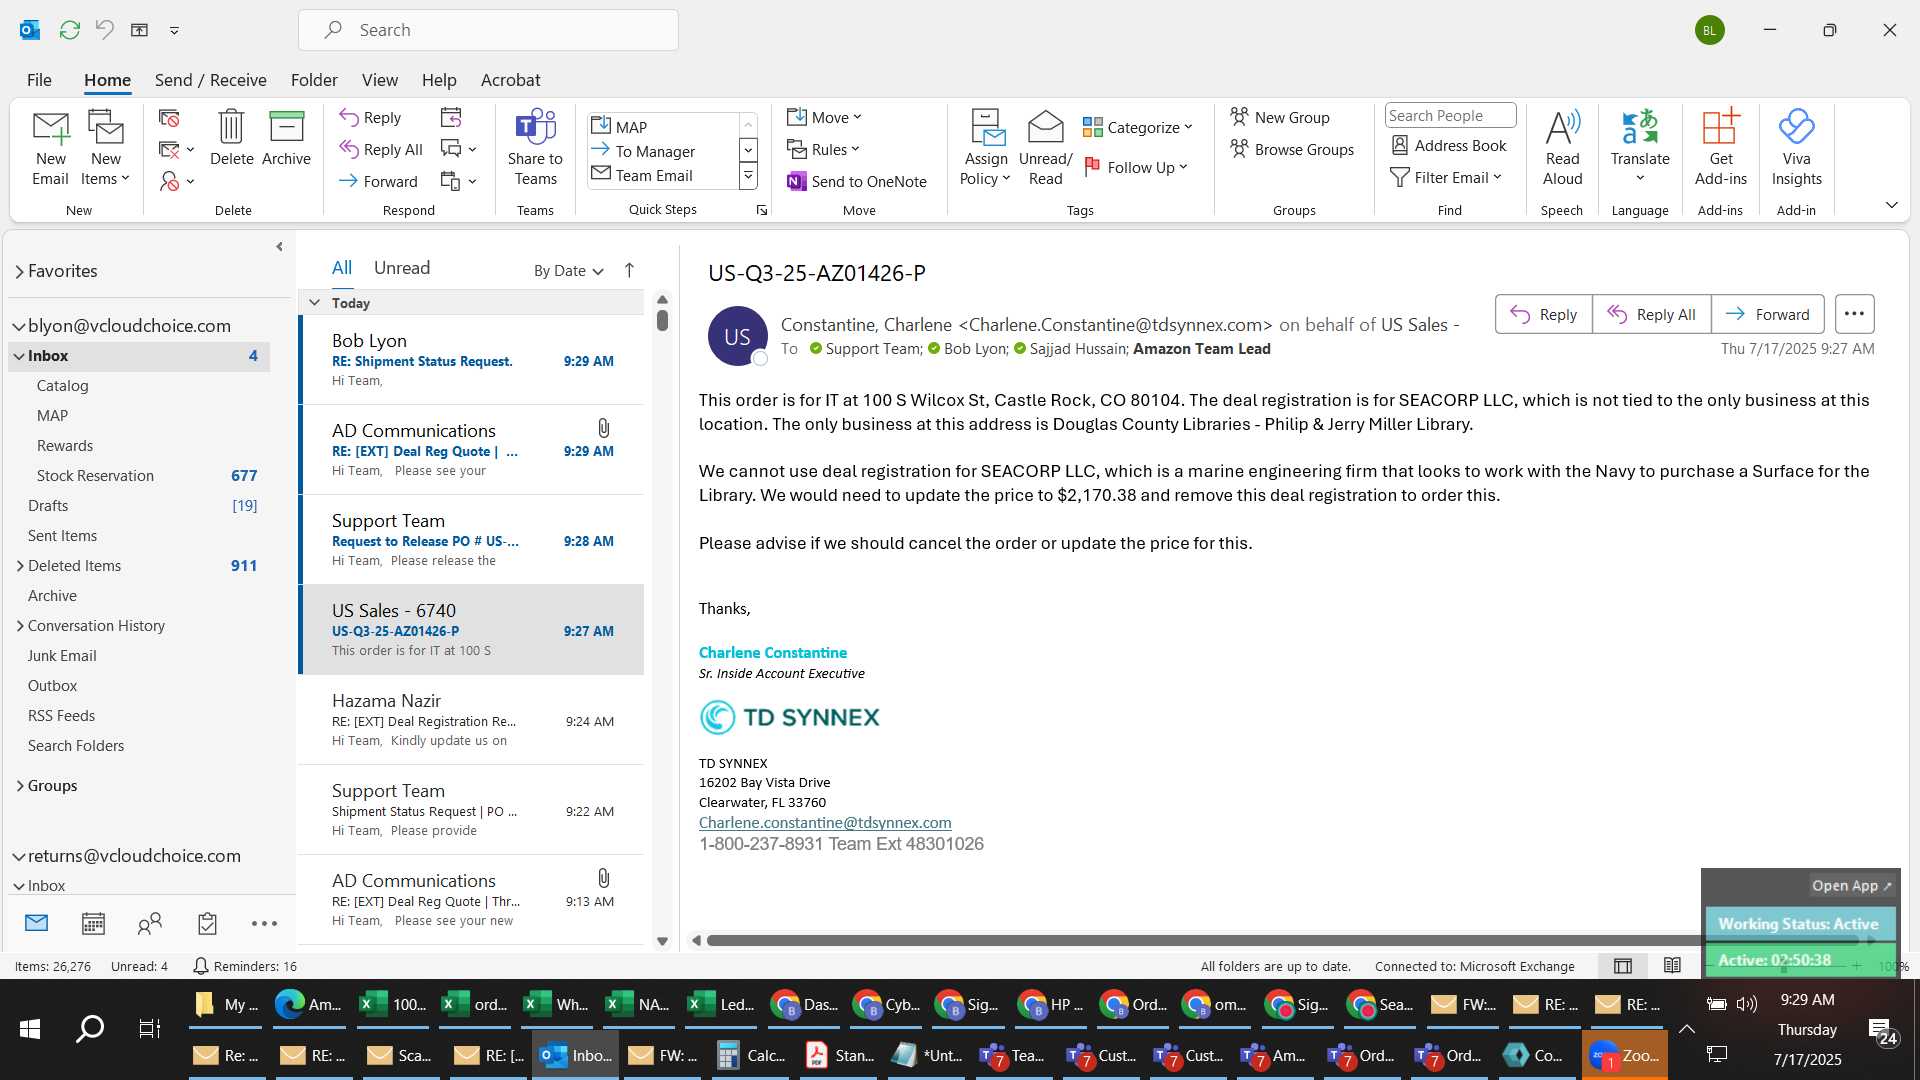
Task: Show All messages filter
Action: (x=342, y=268)
